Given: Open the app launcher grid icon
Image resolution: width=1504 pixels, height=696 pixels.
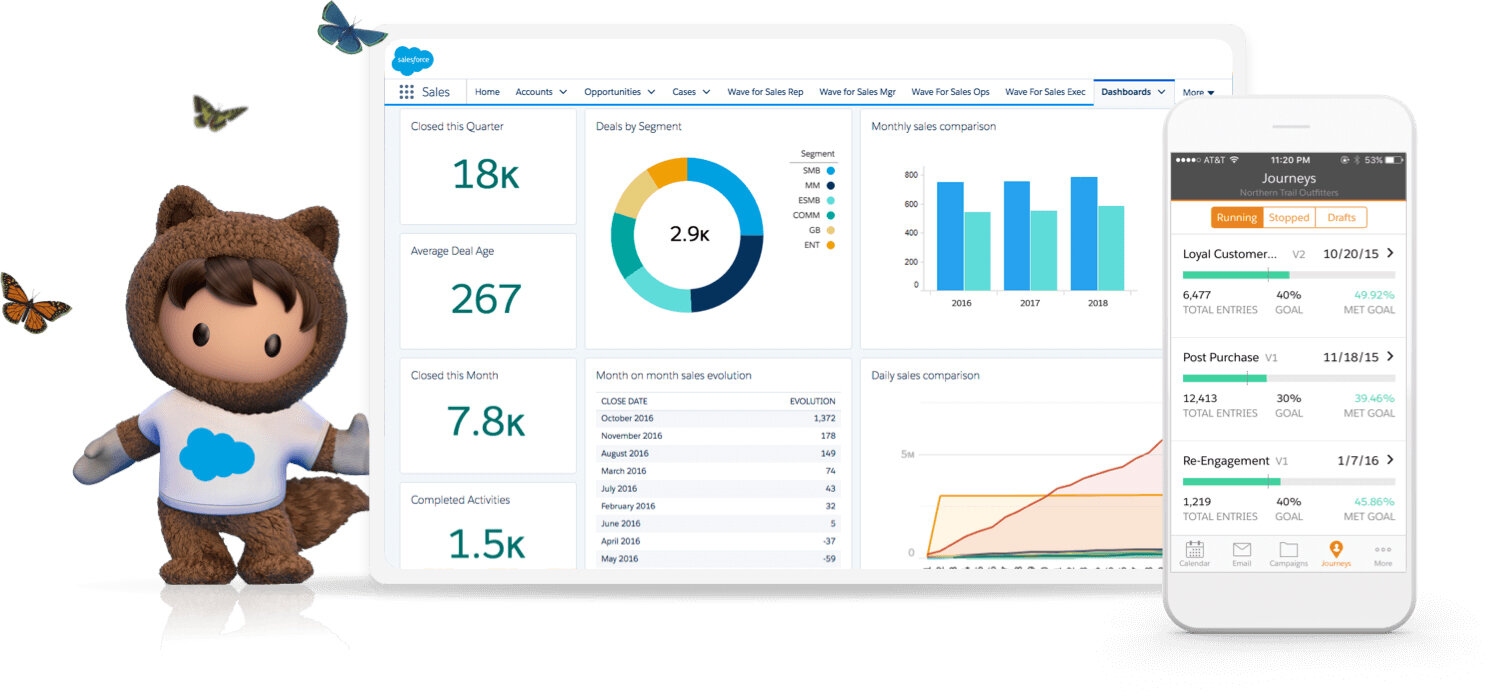Looking at the screenshot, I should [406, 92].
